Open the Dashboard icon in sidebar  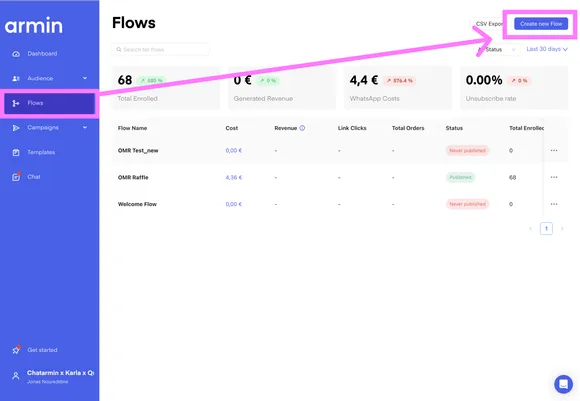[16, 54]
